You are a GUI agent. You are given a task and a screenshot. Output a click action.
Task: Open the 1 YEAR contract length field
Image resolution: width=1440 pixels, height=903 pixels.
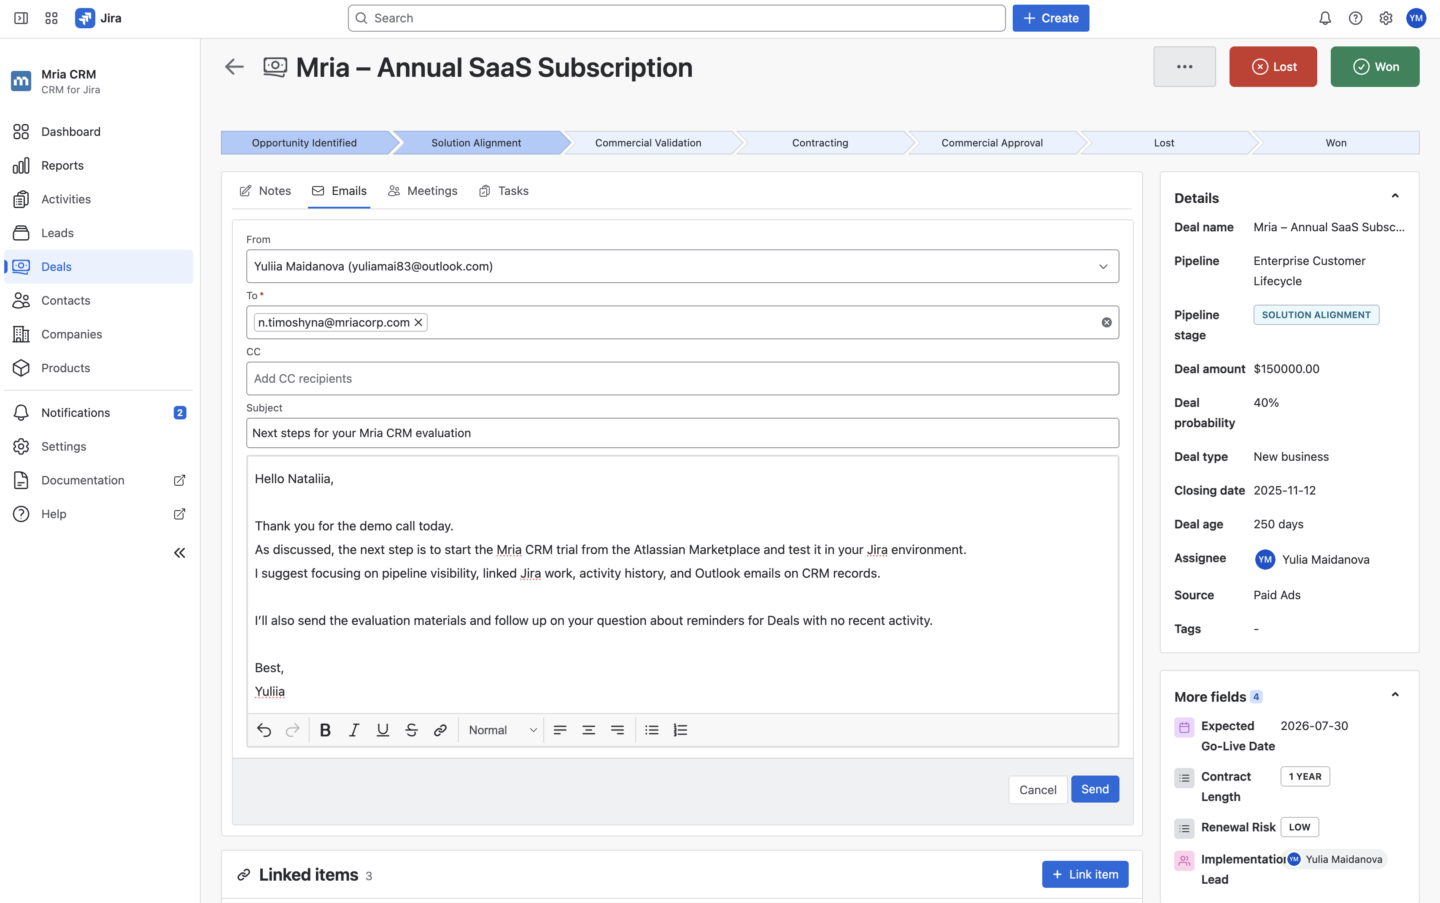tap(1305, 777)
